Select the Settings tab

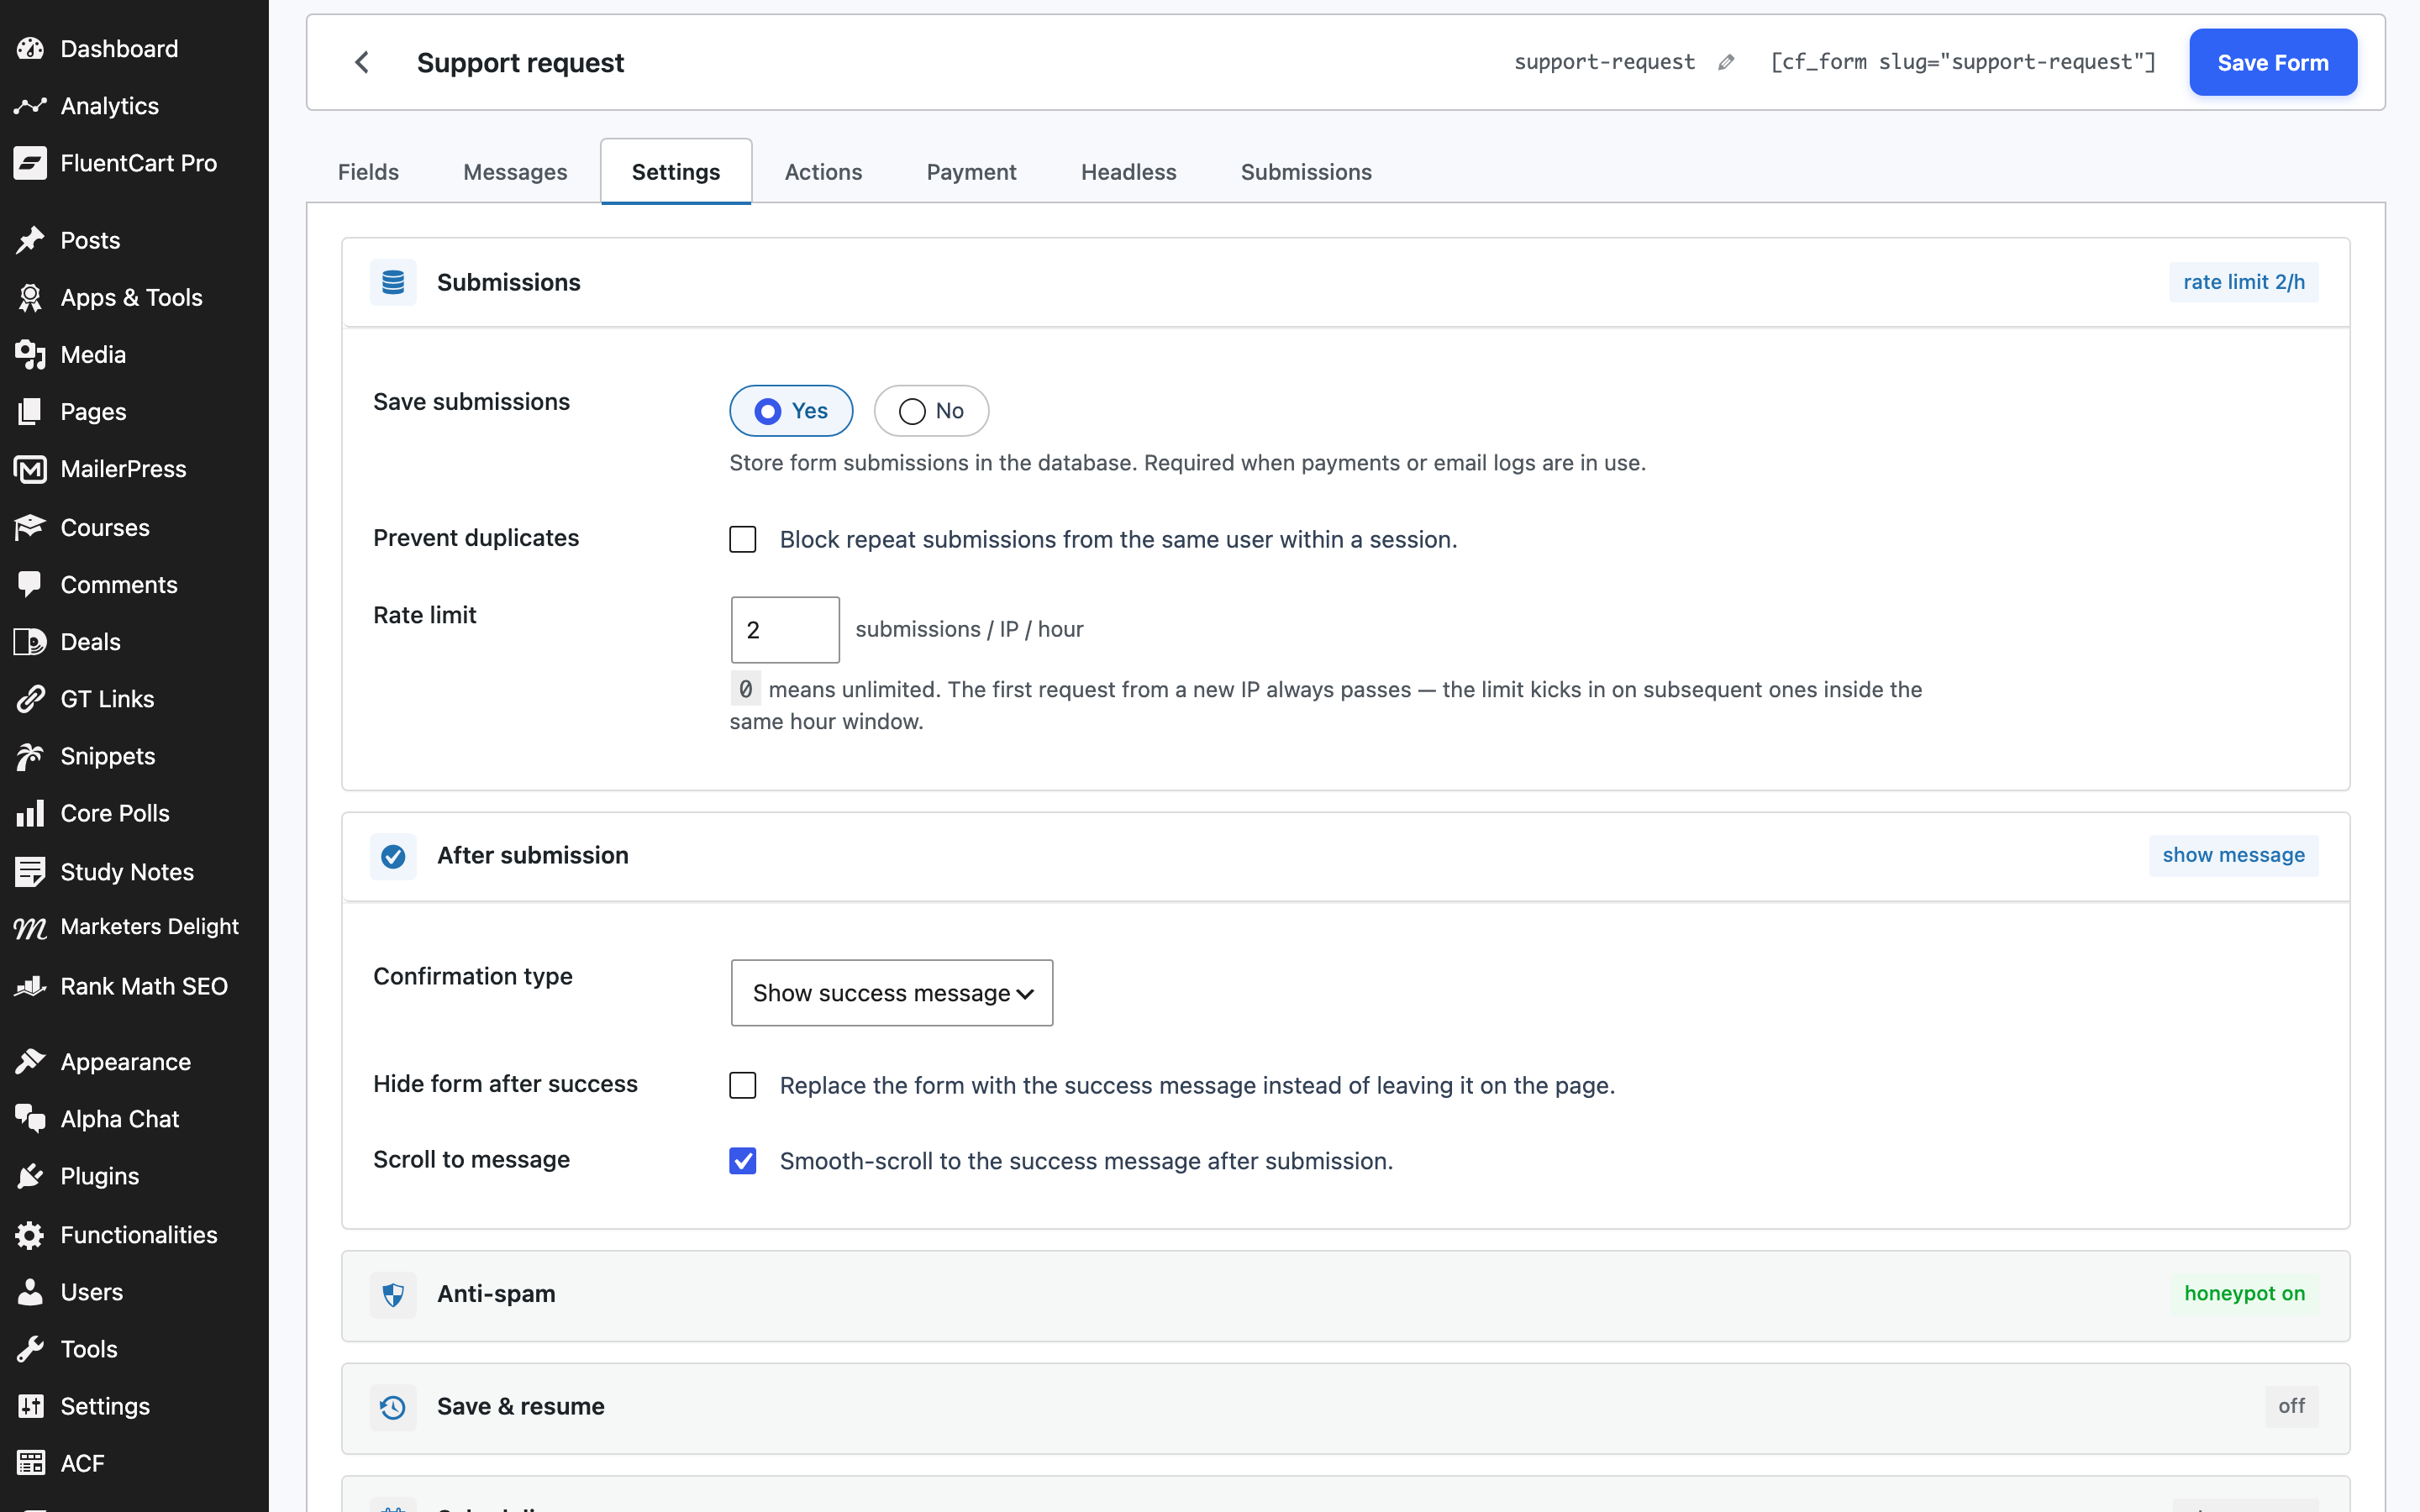pos(676,172)
